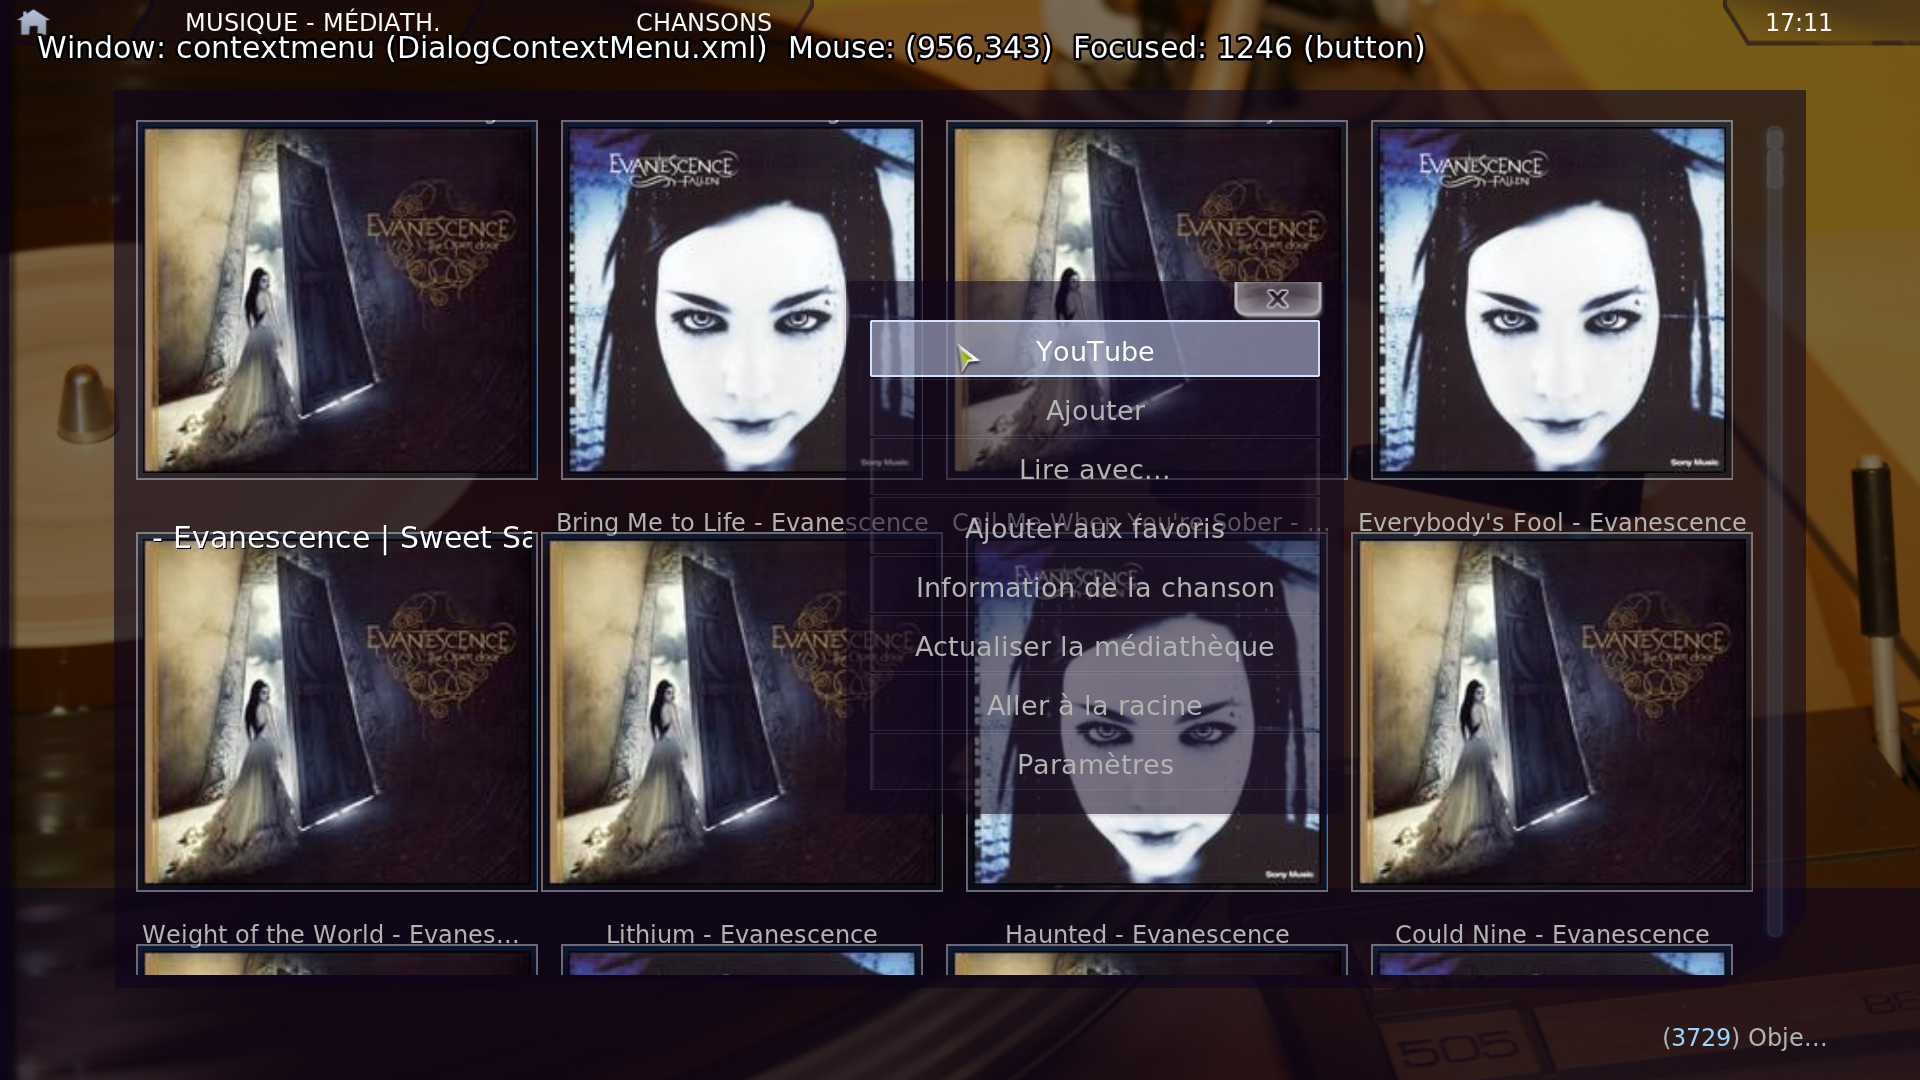
Task: Click CHANSONS header label
Action: (x=704, y=22)
